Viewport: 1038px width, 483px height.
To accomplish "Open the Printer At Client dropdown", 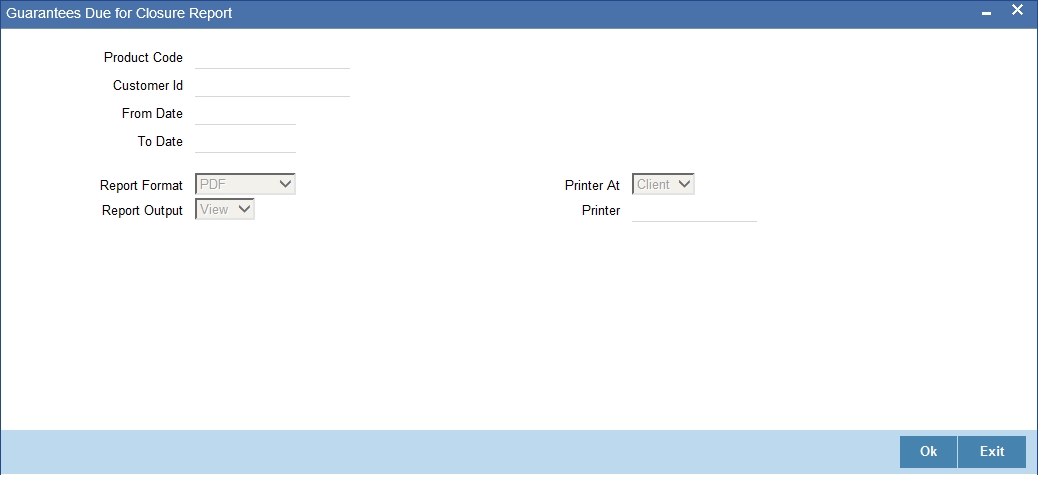I will tap(663, 184).
